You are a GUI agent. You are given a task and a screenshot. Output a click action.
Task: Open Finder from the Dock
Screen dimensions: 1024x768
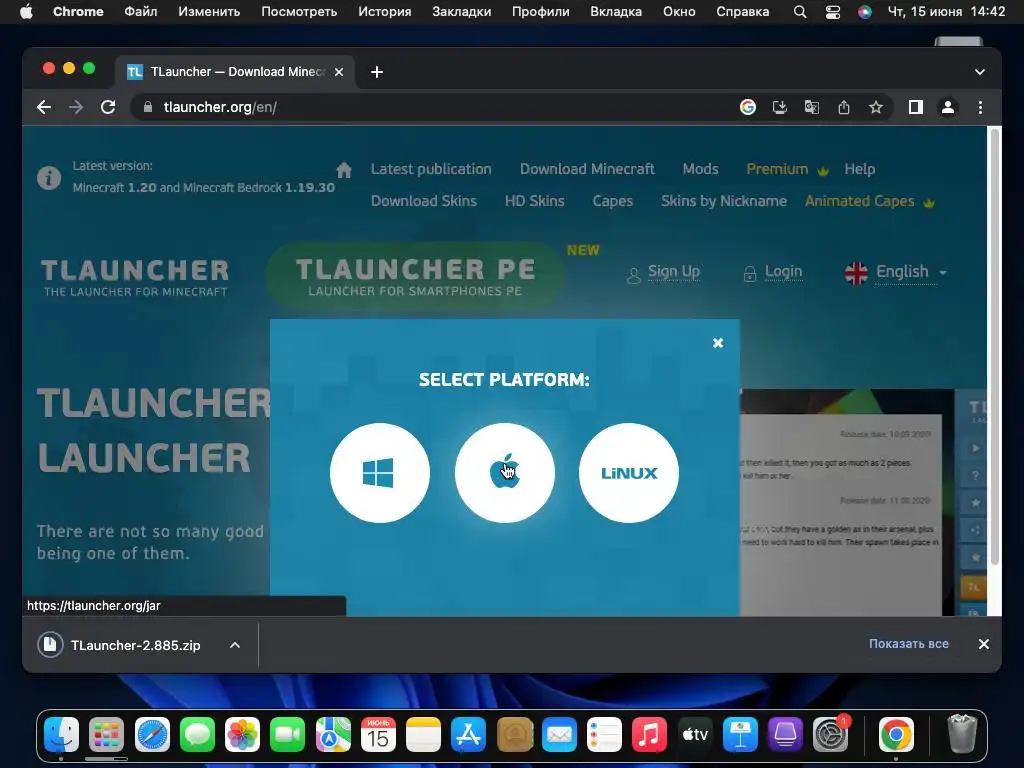(61, 735)
